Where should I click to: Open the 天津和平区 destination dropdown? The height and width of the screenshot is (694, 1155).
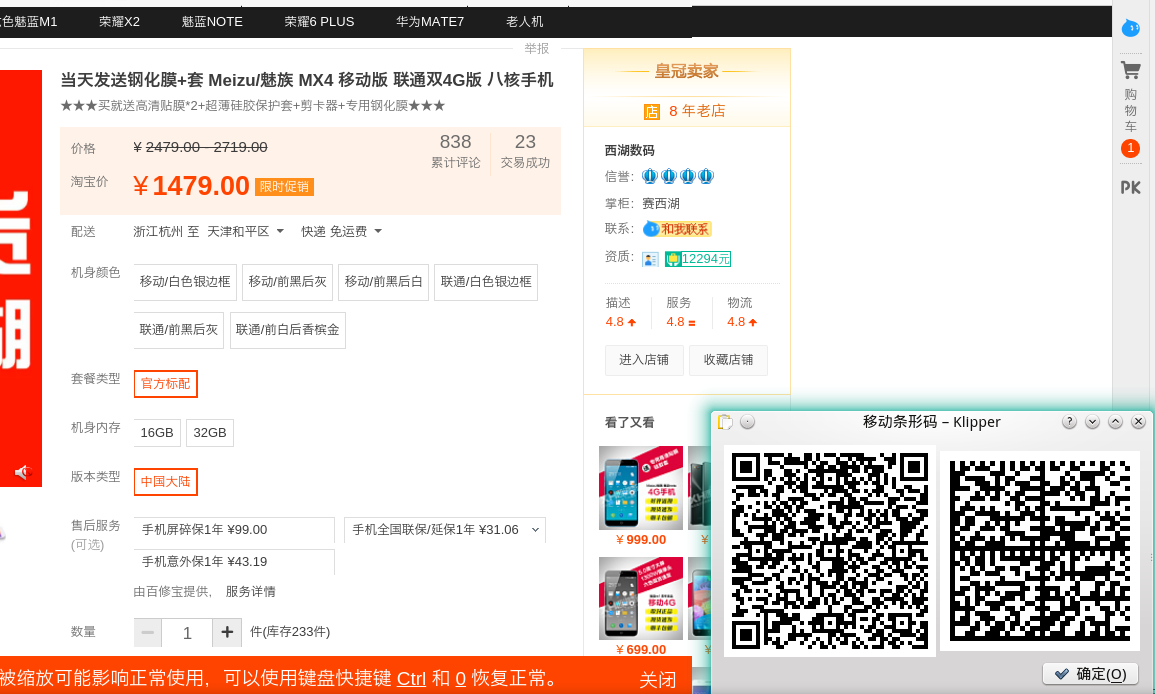[x=245, y=231]
